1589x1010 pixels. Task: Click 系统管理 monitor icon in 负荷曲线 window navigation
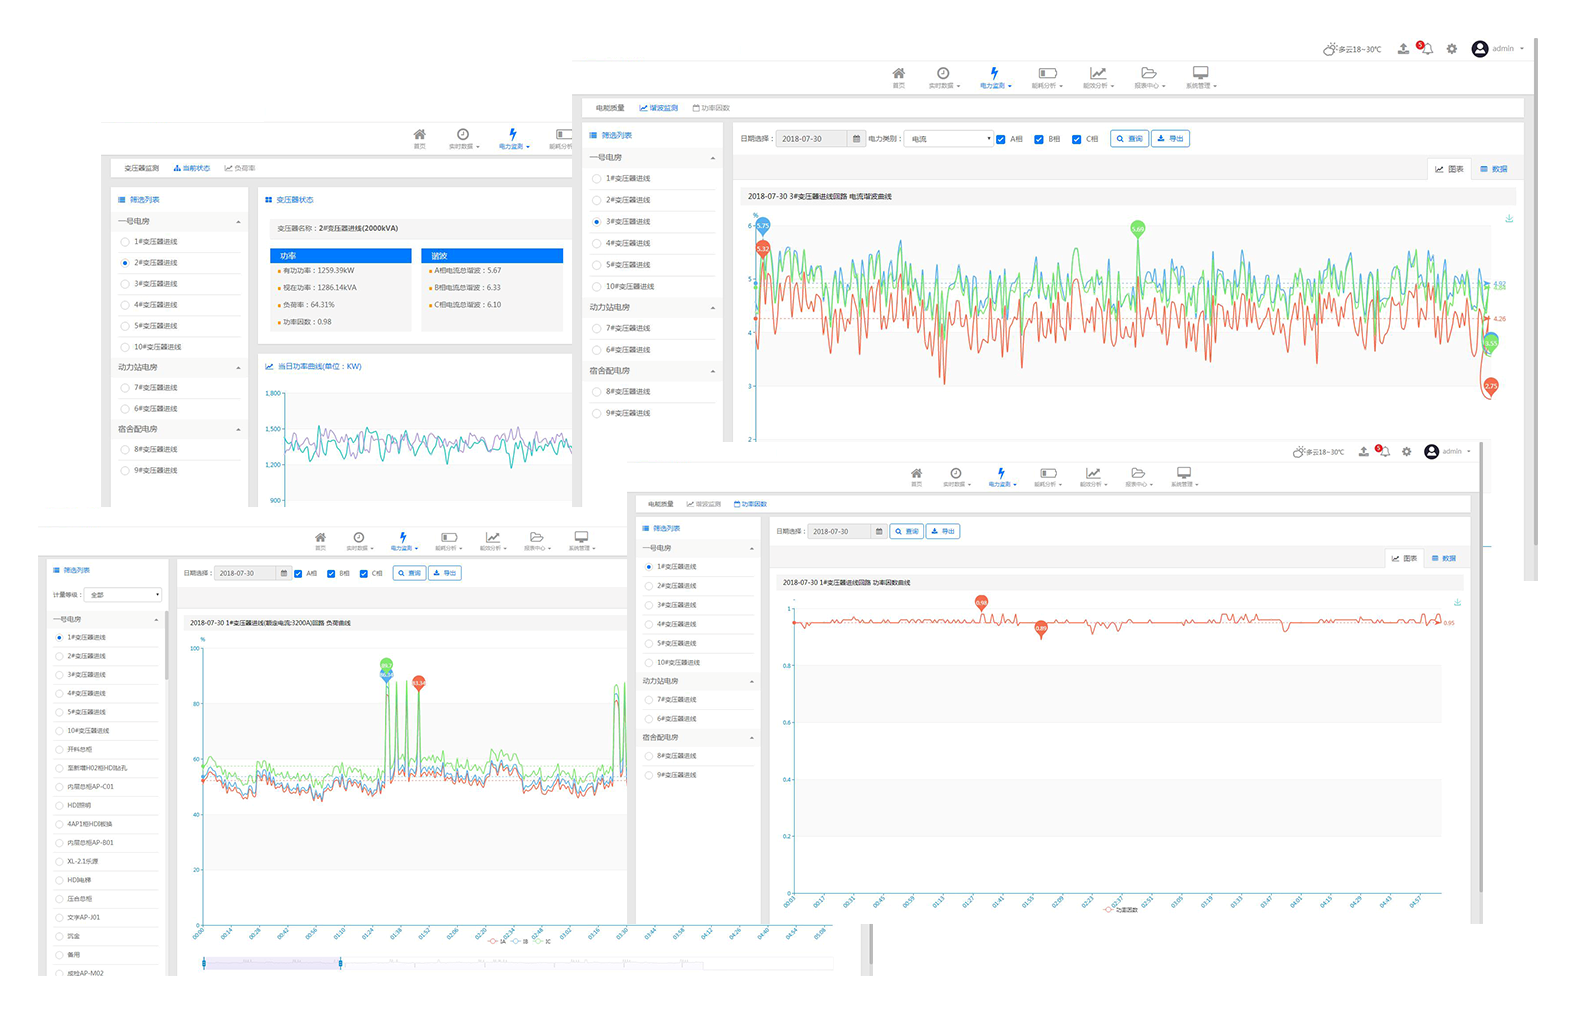point(581,538)
